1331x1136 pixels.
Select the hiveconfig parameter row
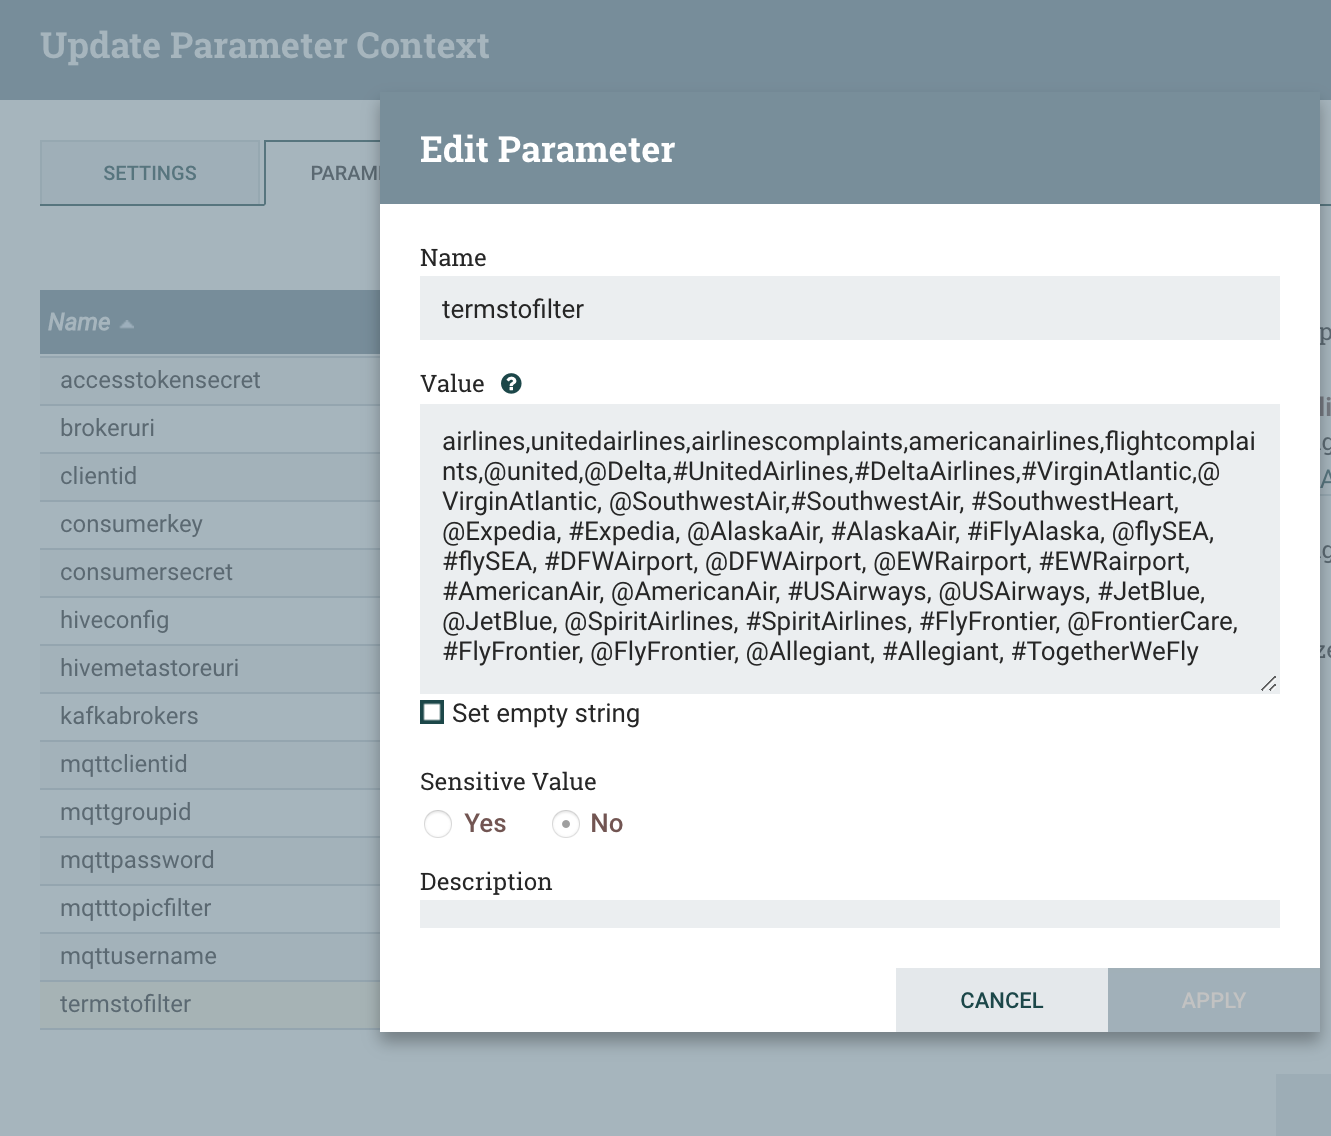pos(210,621)
